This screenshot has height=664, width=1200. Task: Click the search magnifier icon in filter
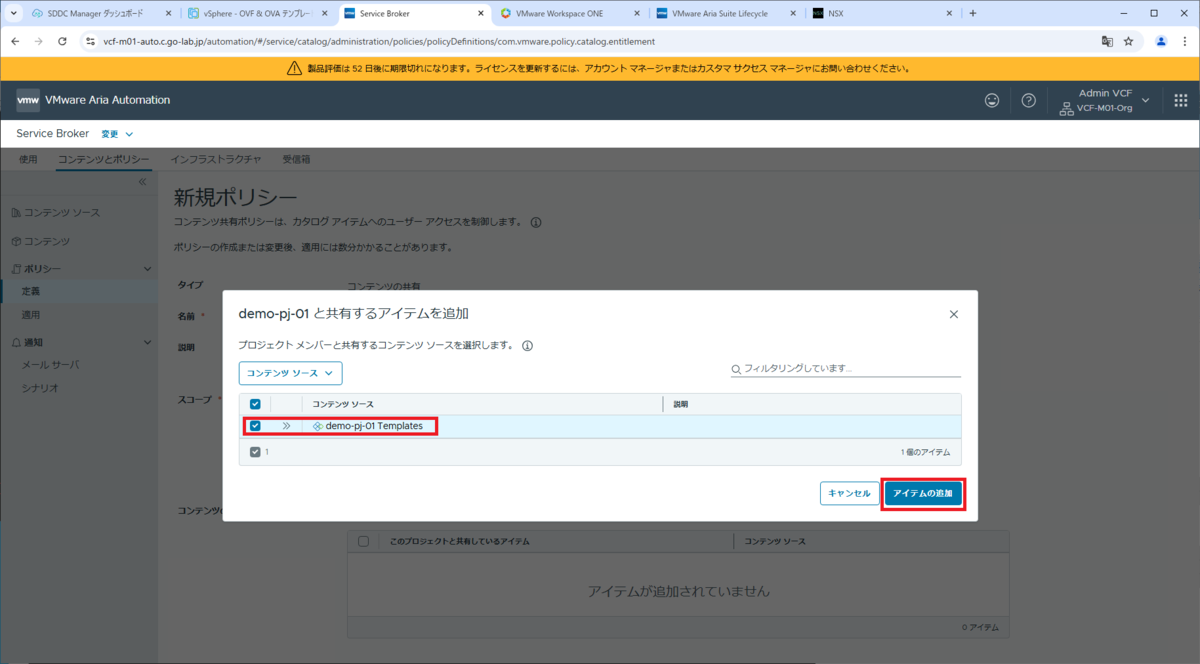[x=737, y=368]
